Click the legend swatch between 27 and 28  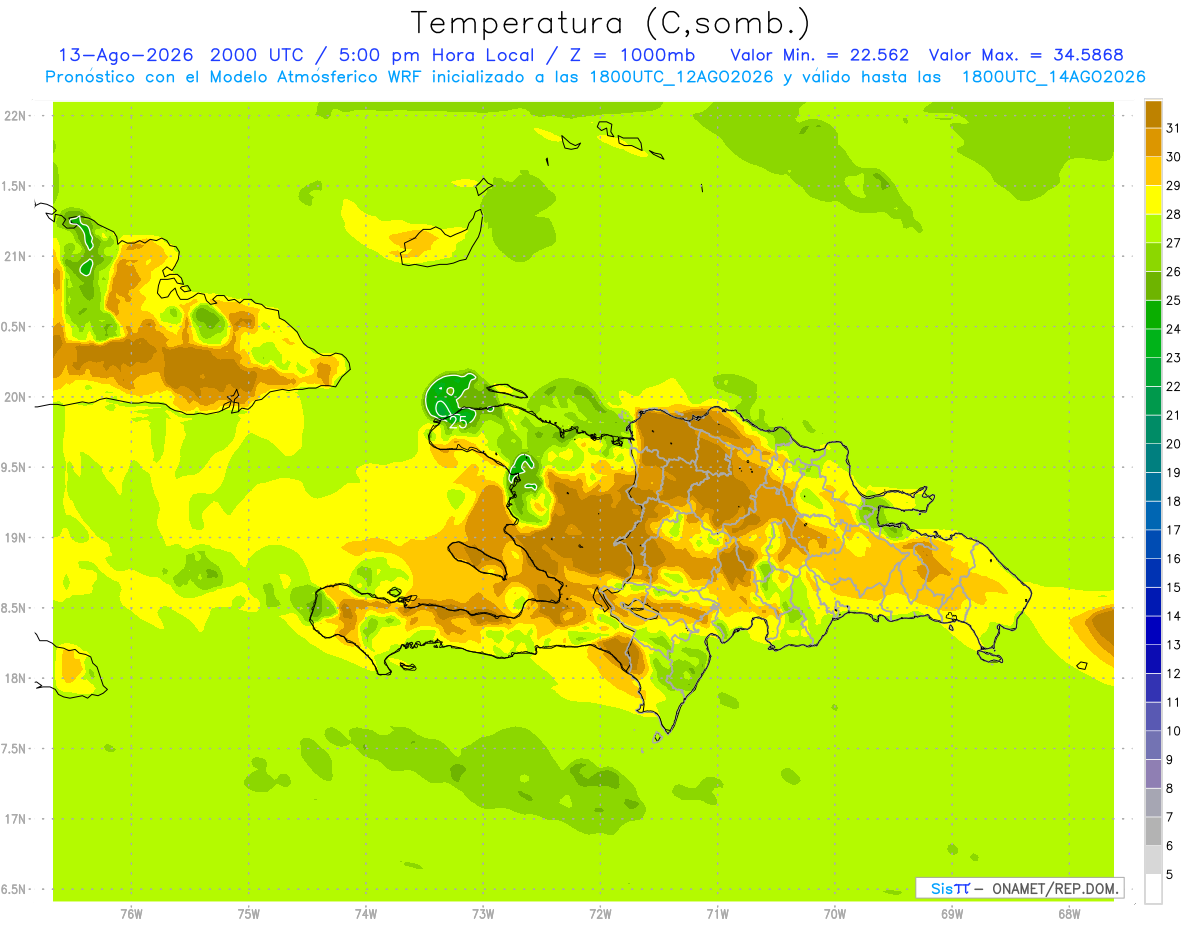(x=1153, y=228)
